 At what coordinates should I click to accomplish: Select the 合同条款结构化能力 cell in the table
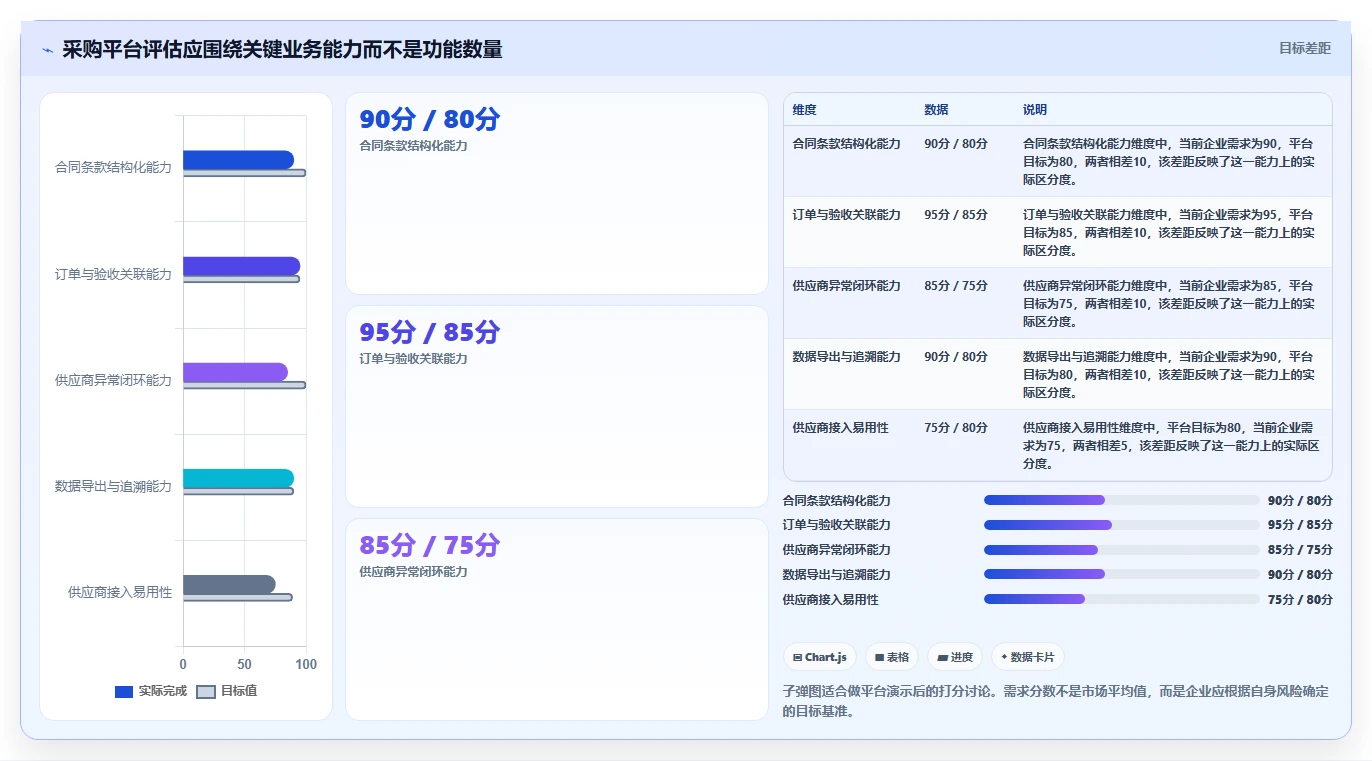point(847,144)
